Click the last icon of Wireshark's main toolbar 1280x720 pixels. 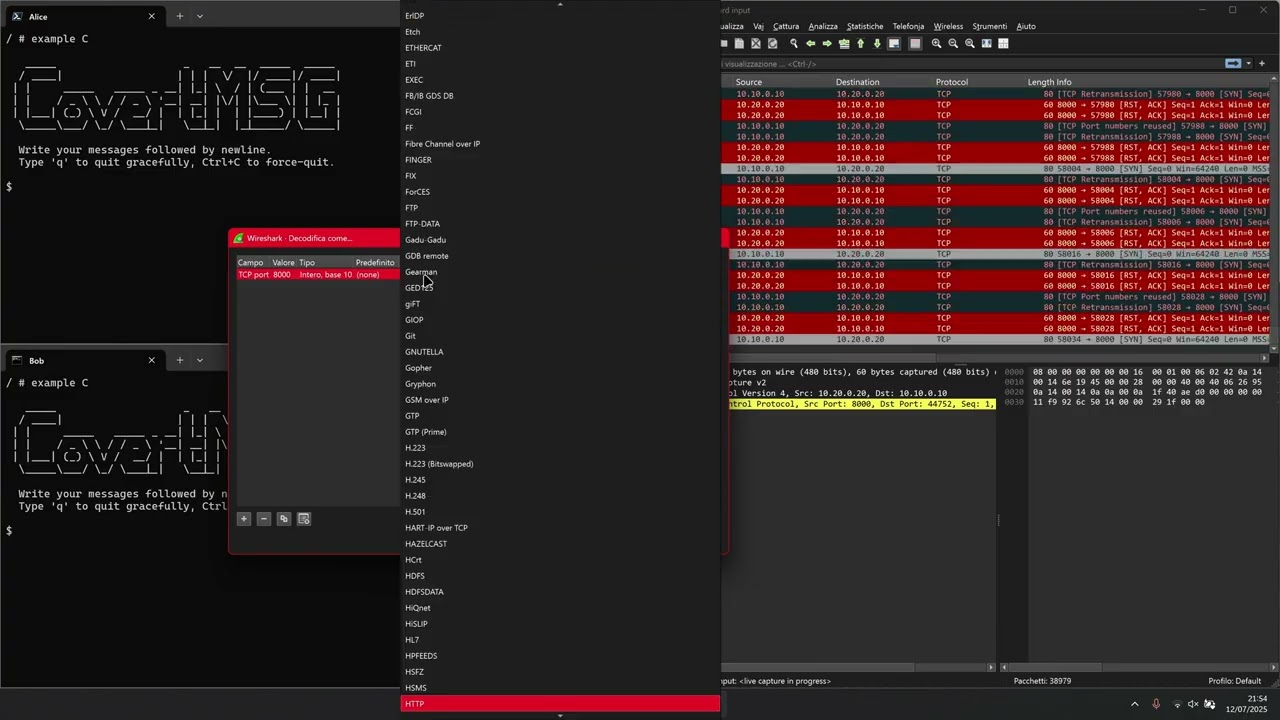coord(1003,44)
